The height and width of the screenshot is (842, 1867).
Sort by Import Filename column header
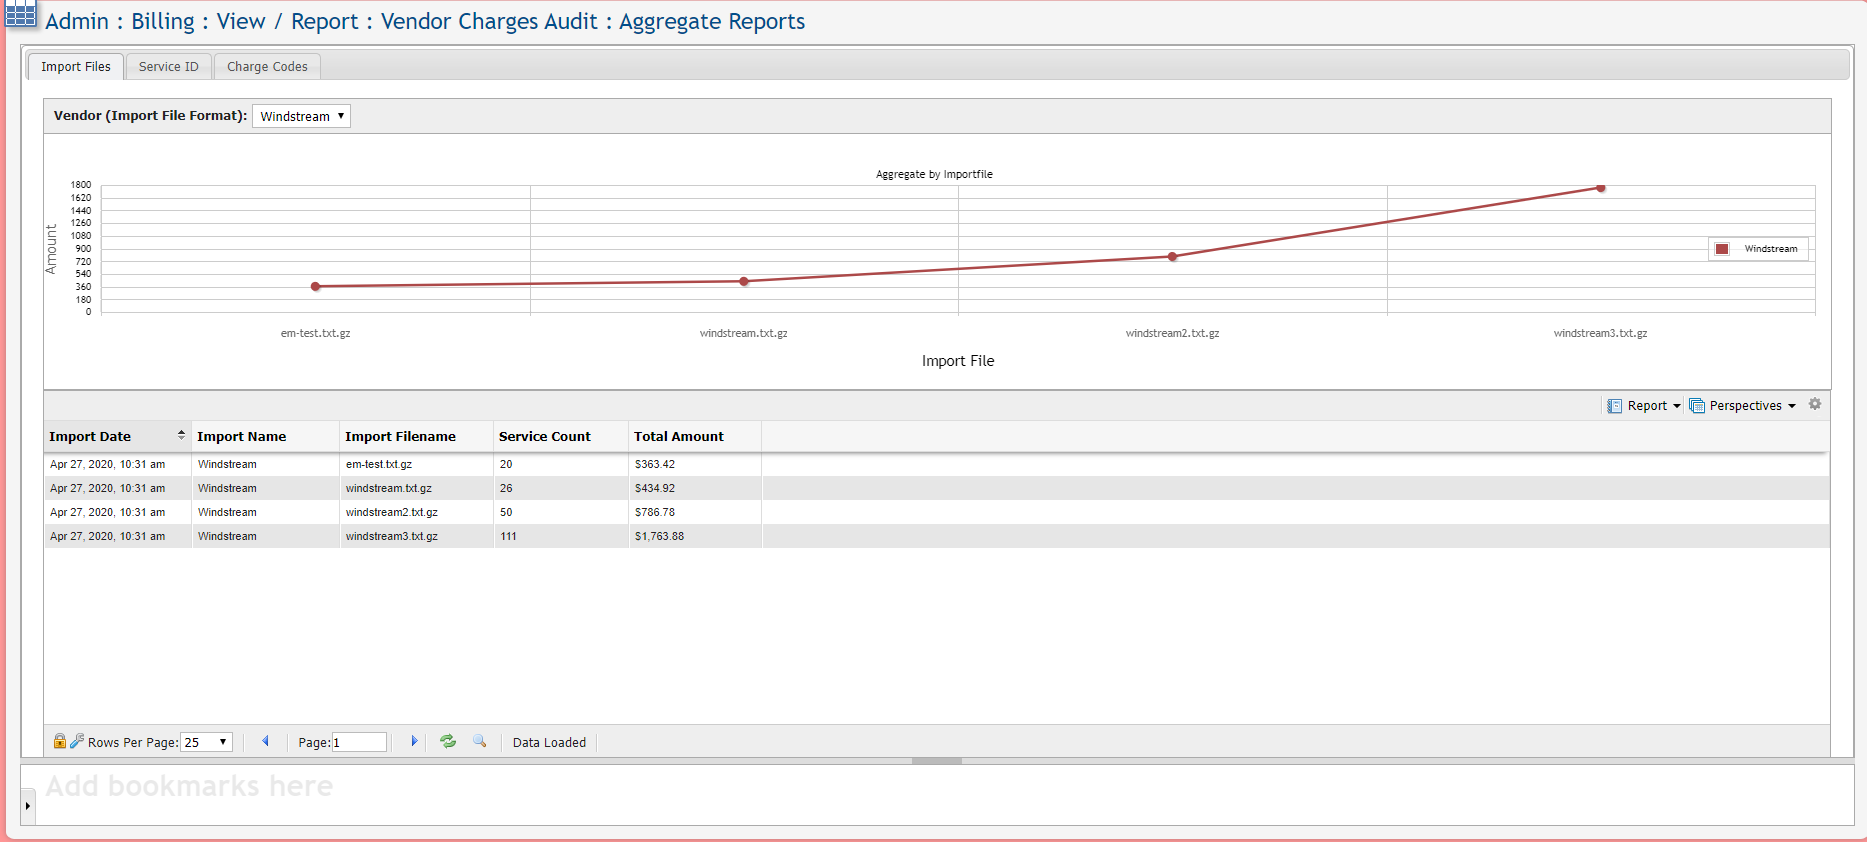coord(416,436)
